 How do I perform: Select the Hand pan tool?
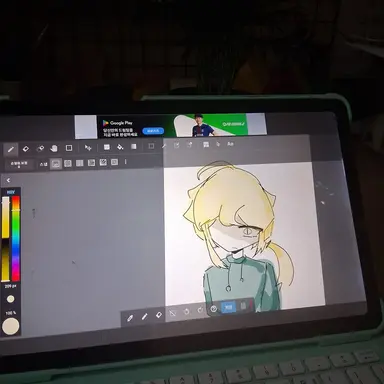[x=54, y=148]
